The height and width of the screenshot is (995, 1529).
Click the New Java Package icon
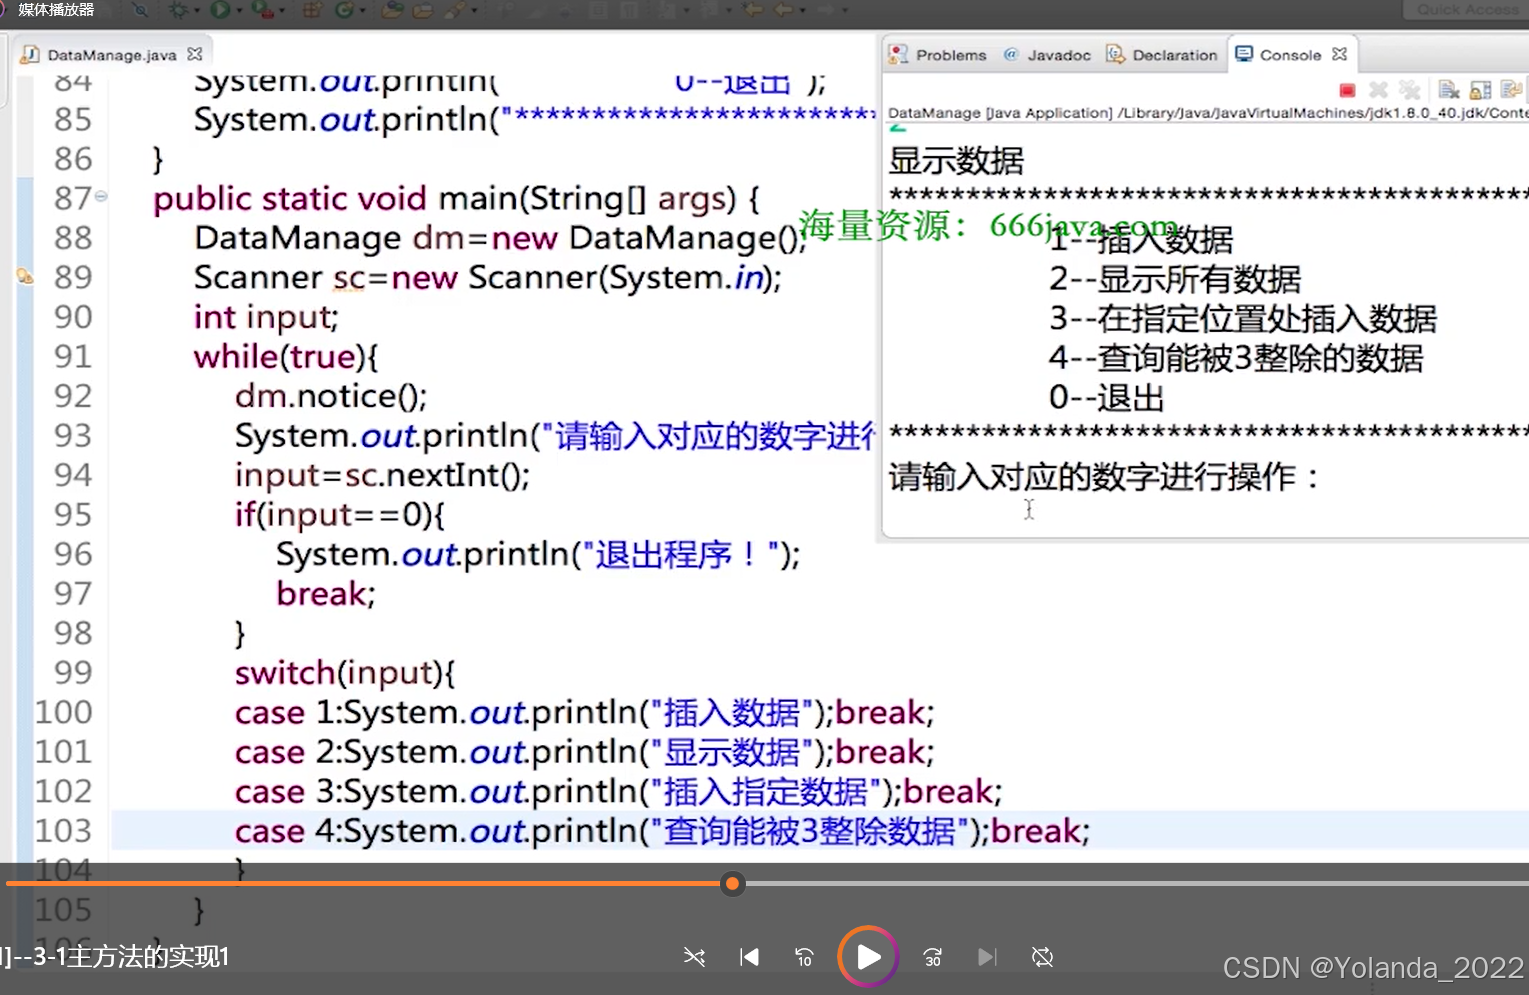pyautogui.click(x=312, y=9)
